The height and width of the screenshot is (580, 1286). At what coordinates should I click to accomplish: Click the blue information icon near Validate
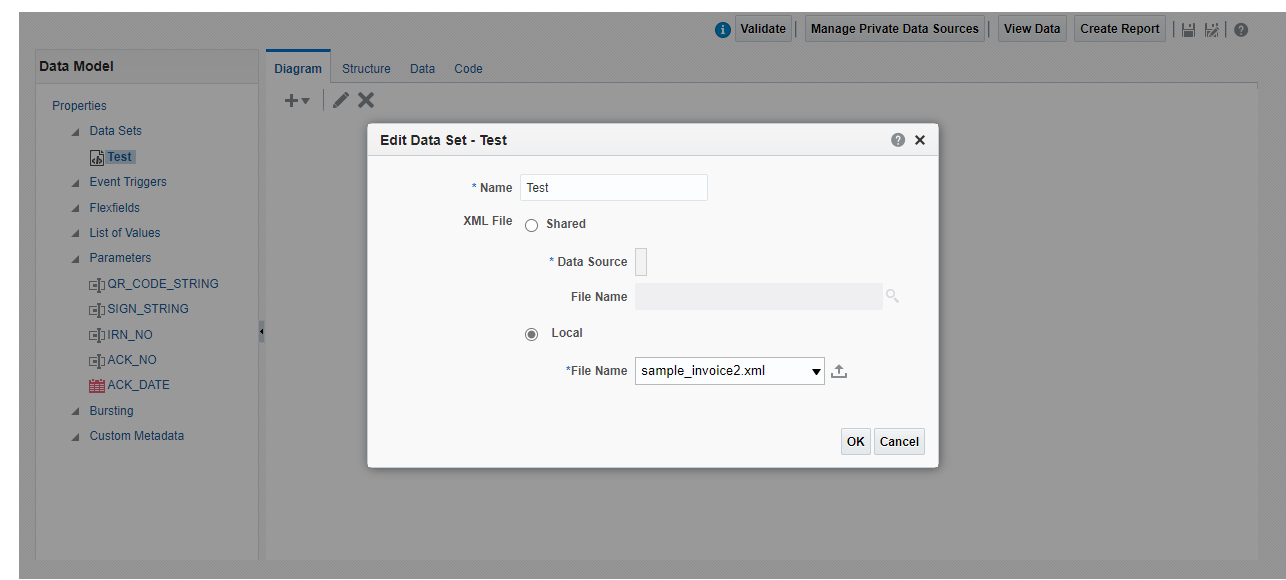tap(723, 30)
